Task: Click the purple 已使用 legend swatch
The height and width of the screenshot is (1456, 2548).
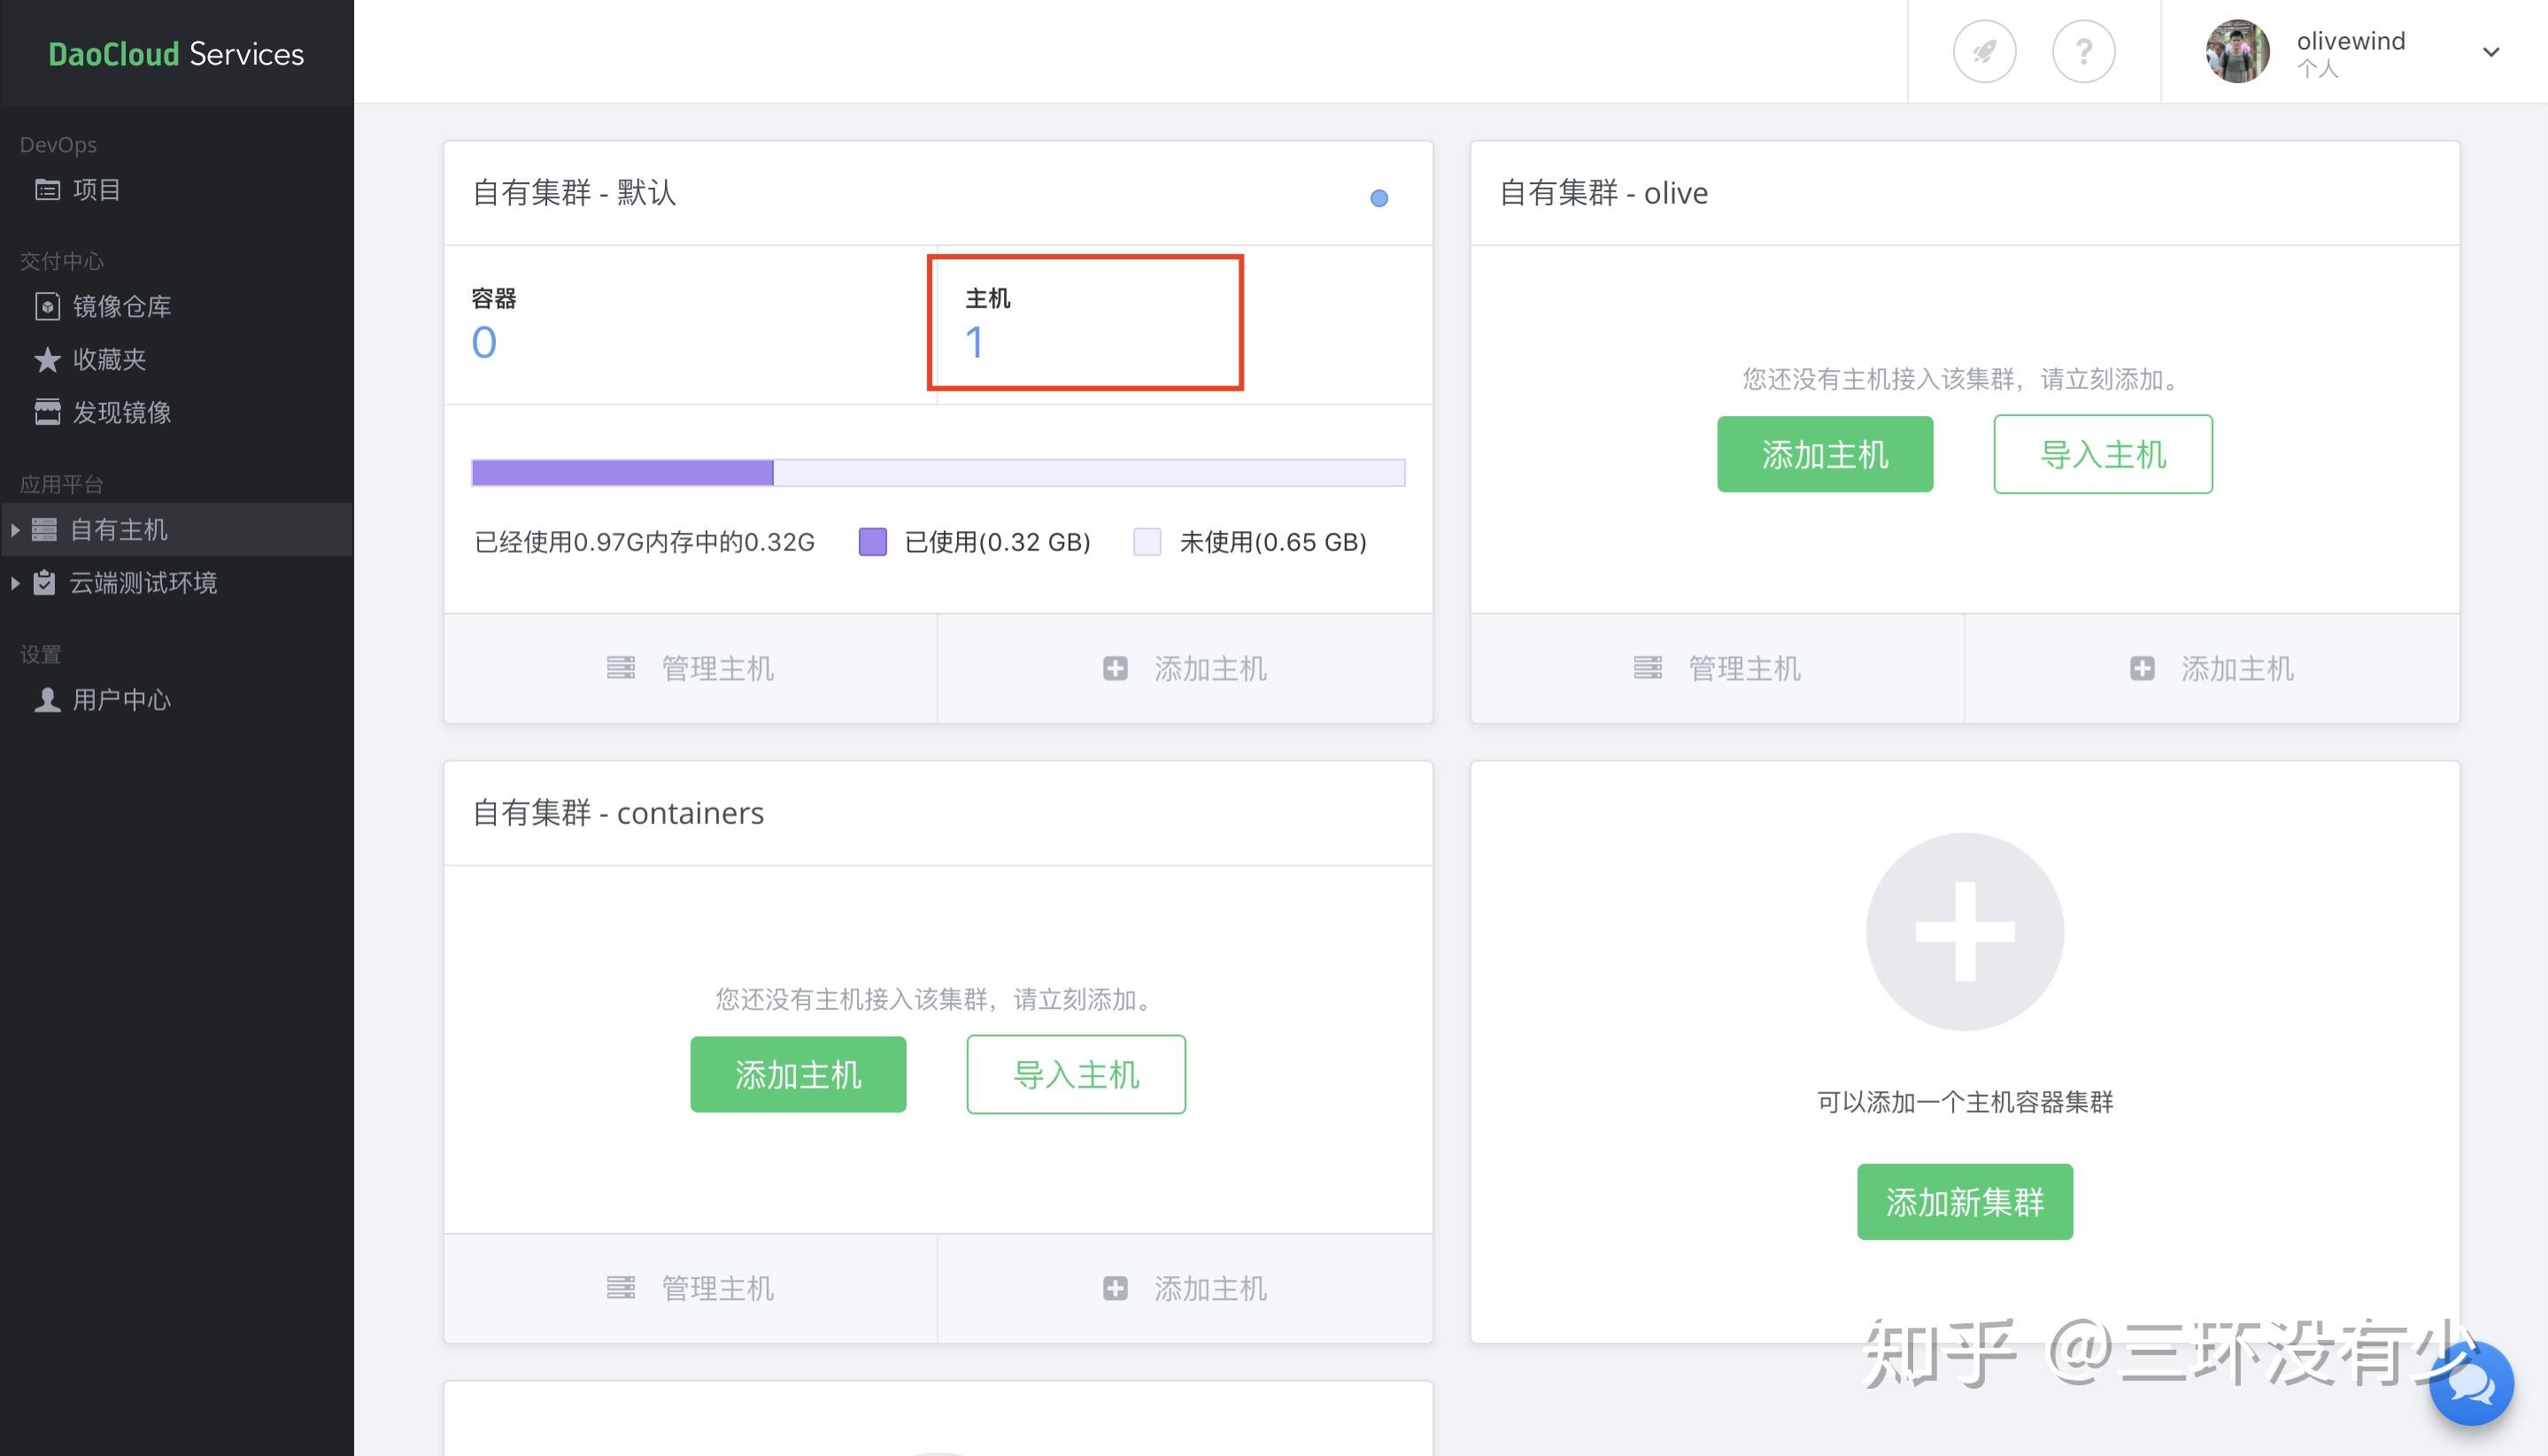Action: 872,542
